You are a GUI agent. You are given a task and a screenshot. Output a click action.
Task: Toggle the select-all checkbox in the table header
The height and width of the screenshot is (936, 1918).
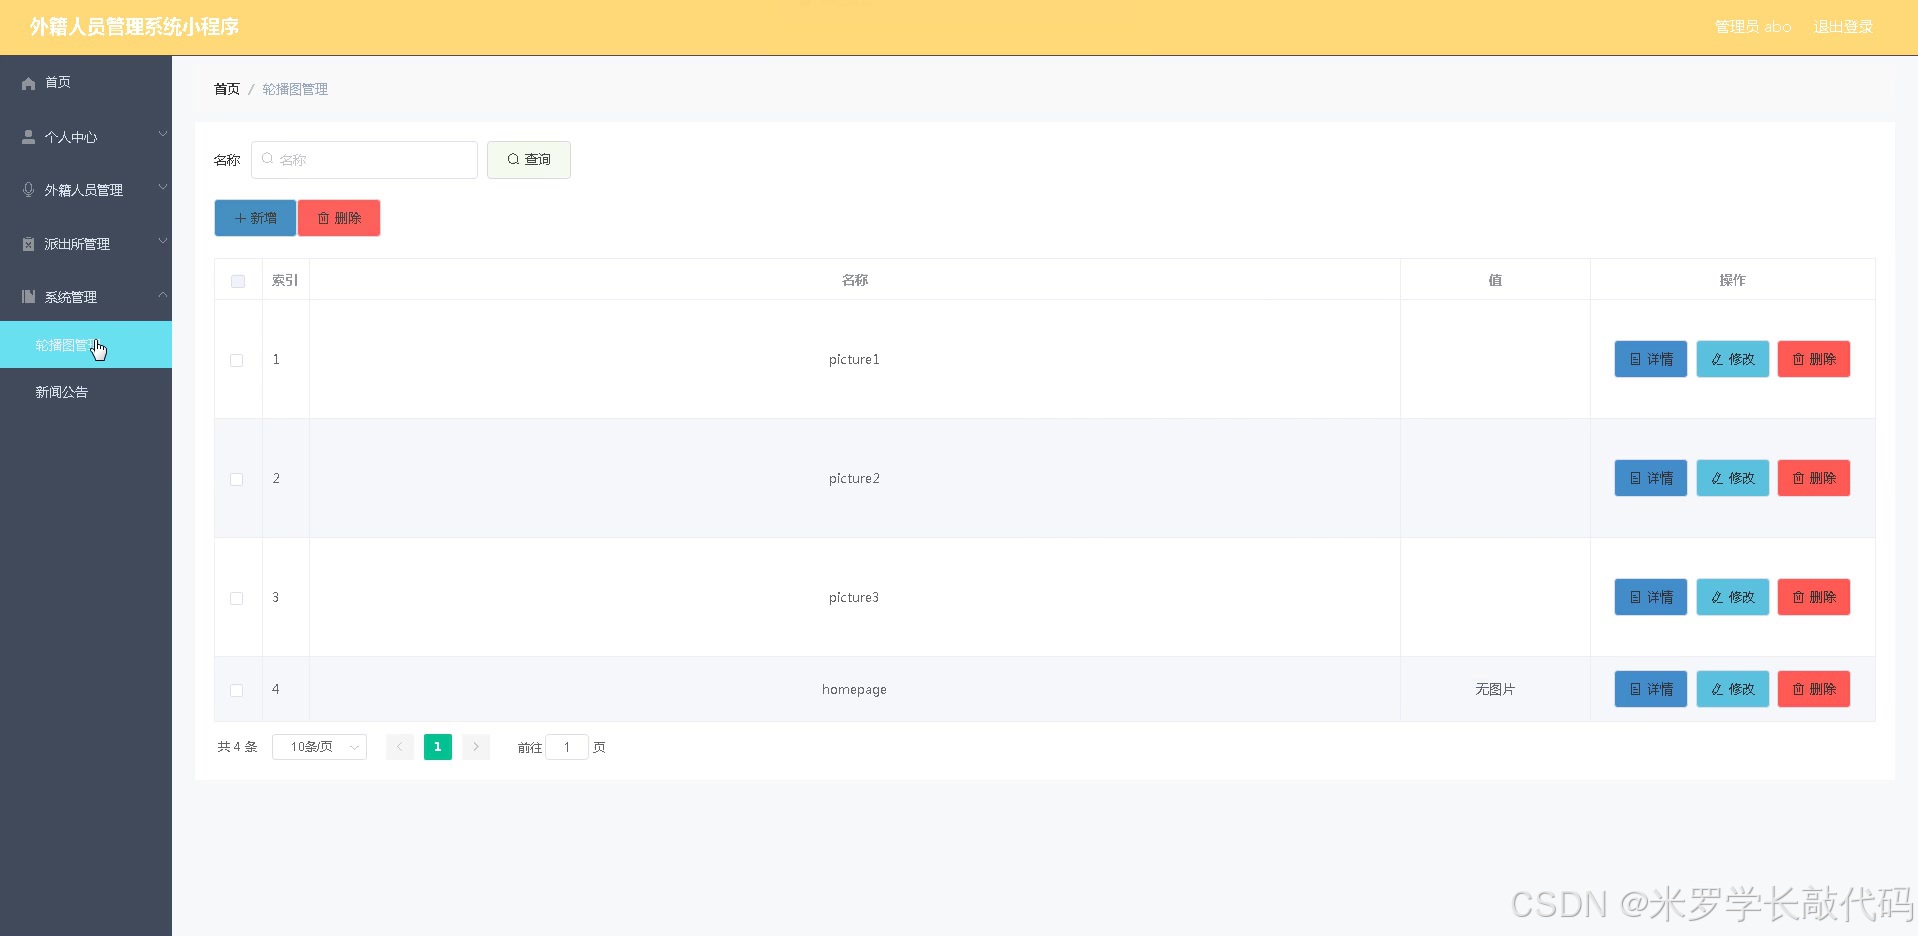(x=238, y=281)
